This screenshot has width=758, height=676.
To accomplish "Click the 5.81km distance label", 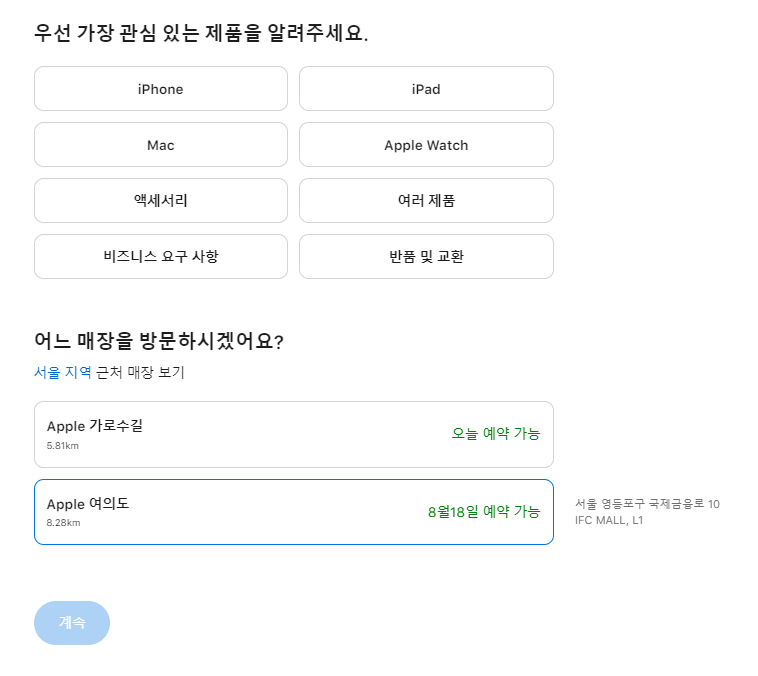I will pyautogui.click(x=62, y=446).
